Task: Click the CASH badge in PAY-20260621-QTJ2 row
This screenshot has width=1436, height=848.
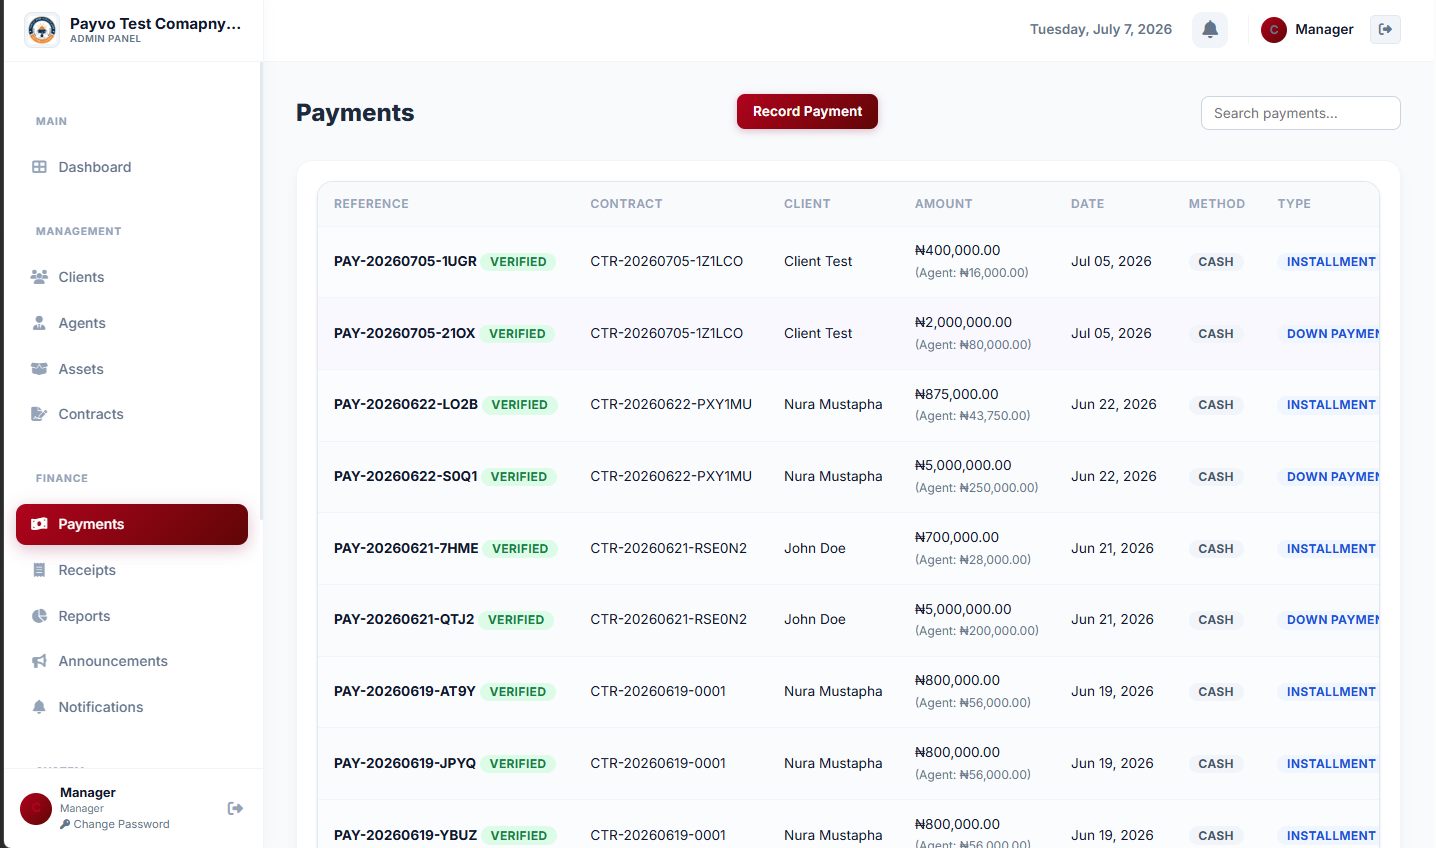Action: pyautogui.click(x=1216, y=620)
